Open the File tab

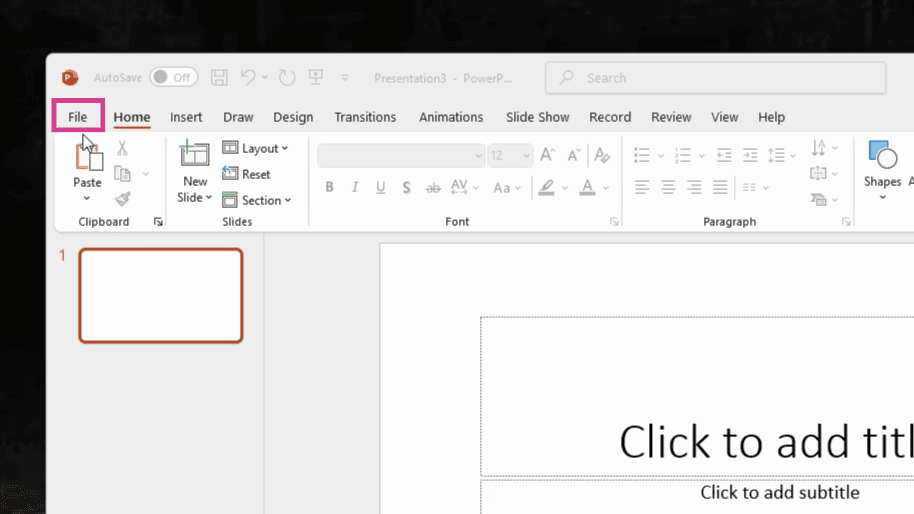pos(78,117)
